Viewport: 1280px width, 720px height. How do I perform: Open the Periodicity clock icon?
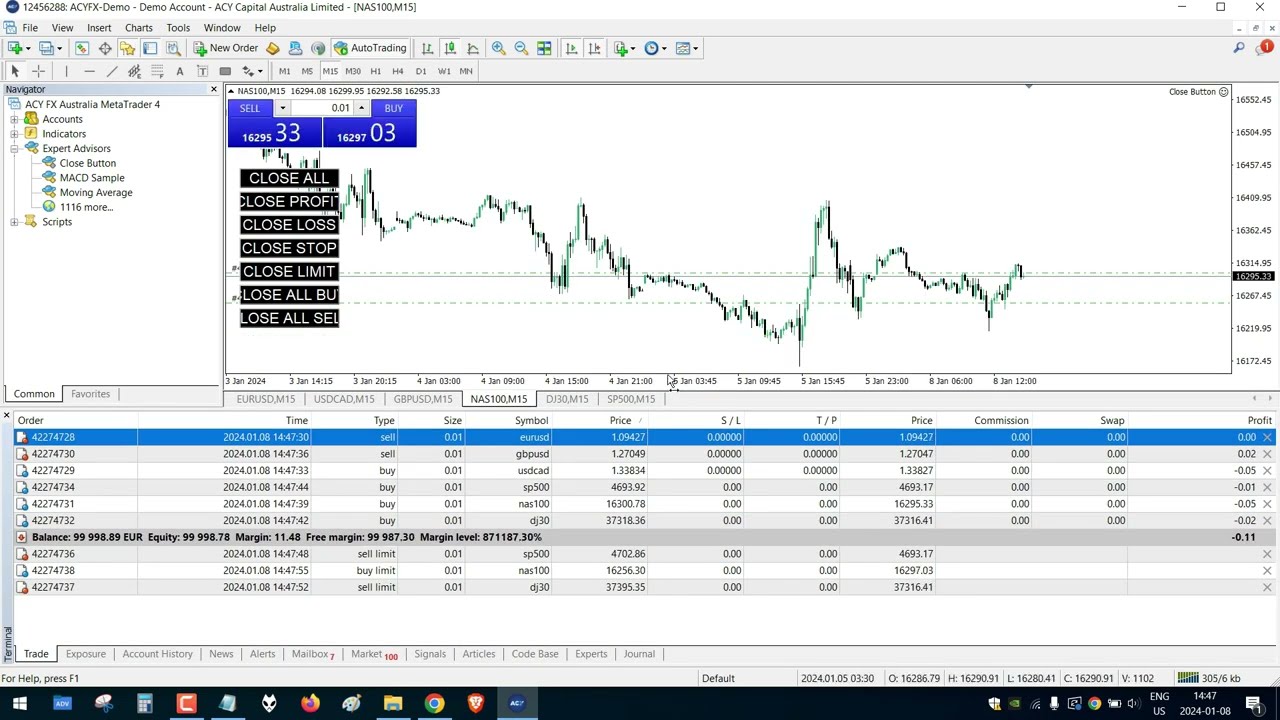[651, 48]
